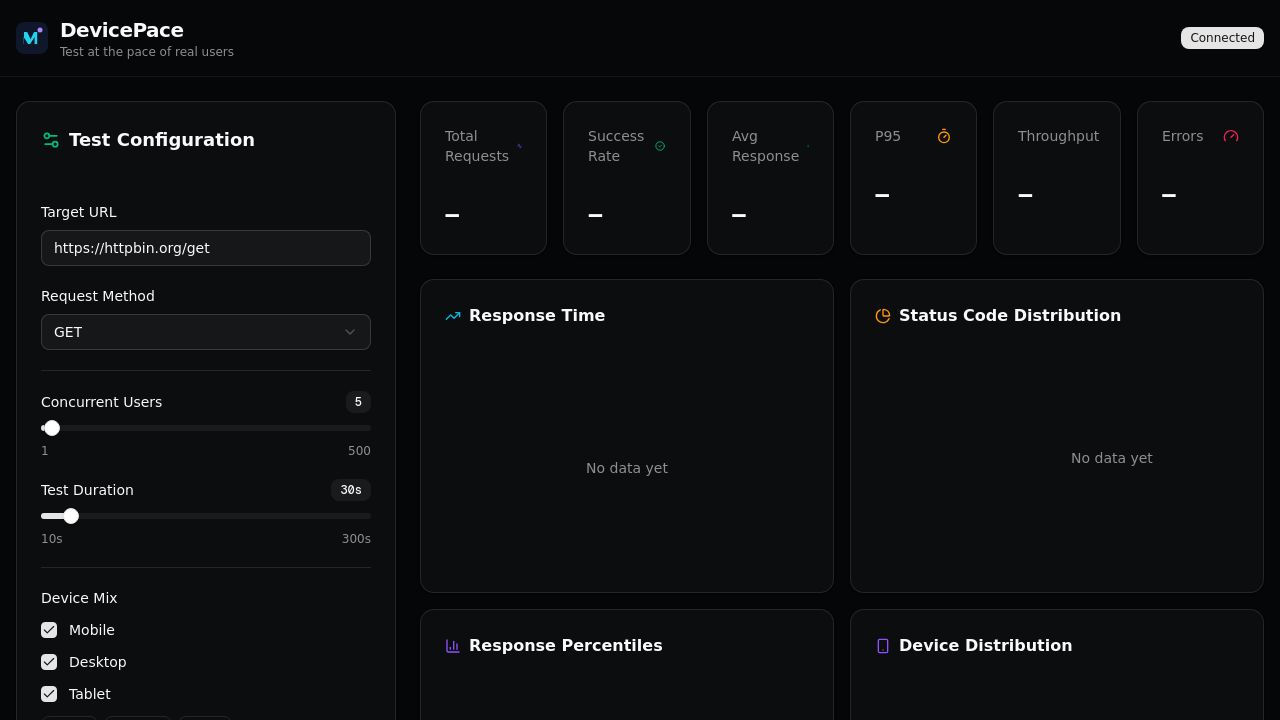Click the Response Percentiles bar chart icon
The height and width of the screenshot is (720, 1280).
(453, 646)
